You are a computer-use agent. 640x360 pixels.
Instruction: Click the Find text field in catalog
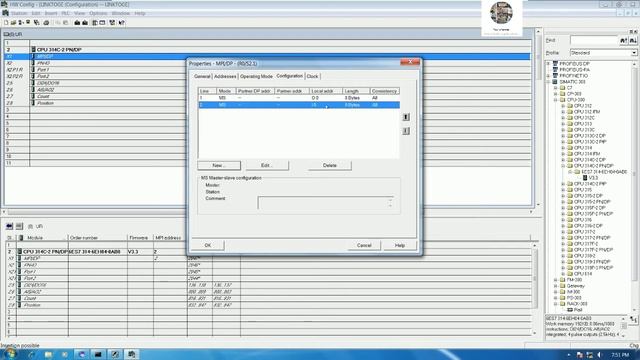pyautogui.click(x=594, y=40)
